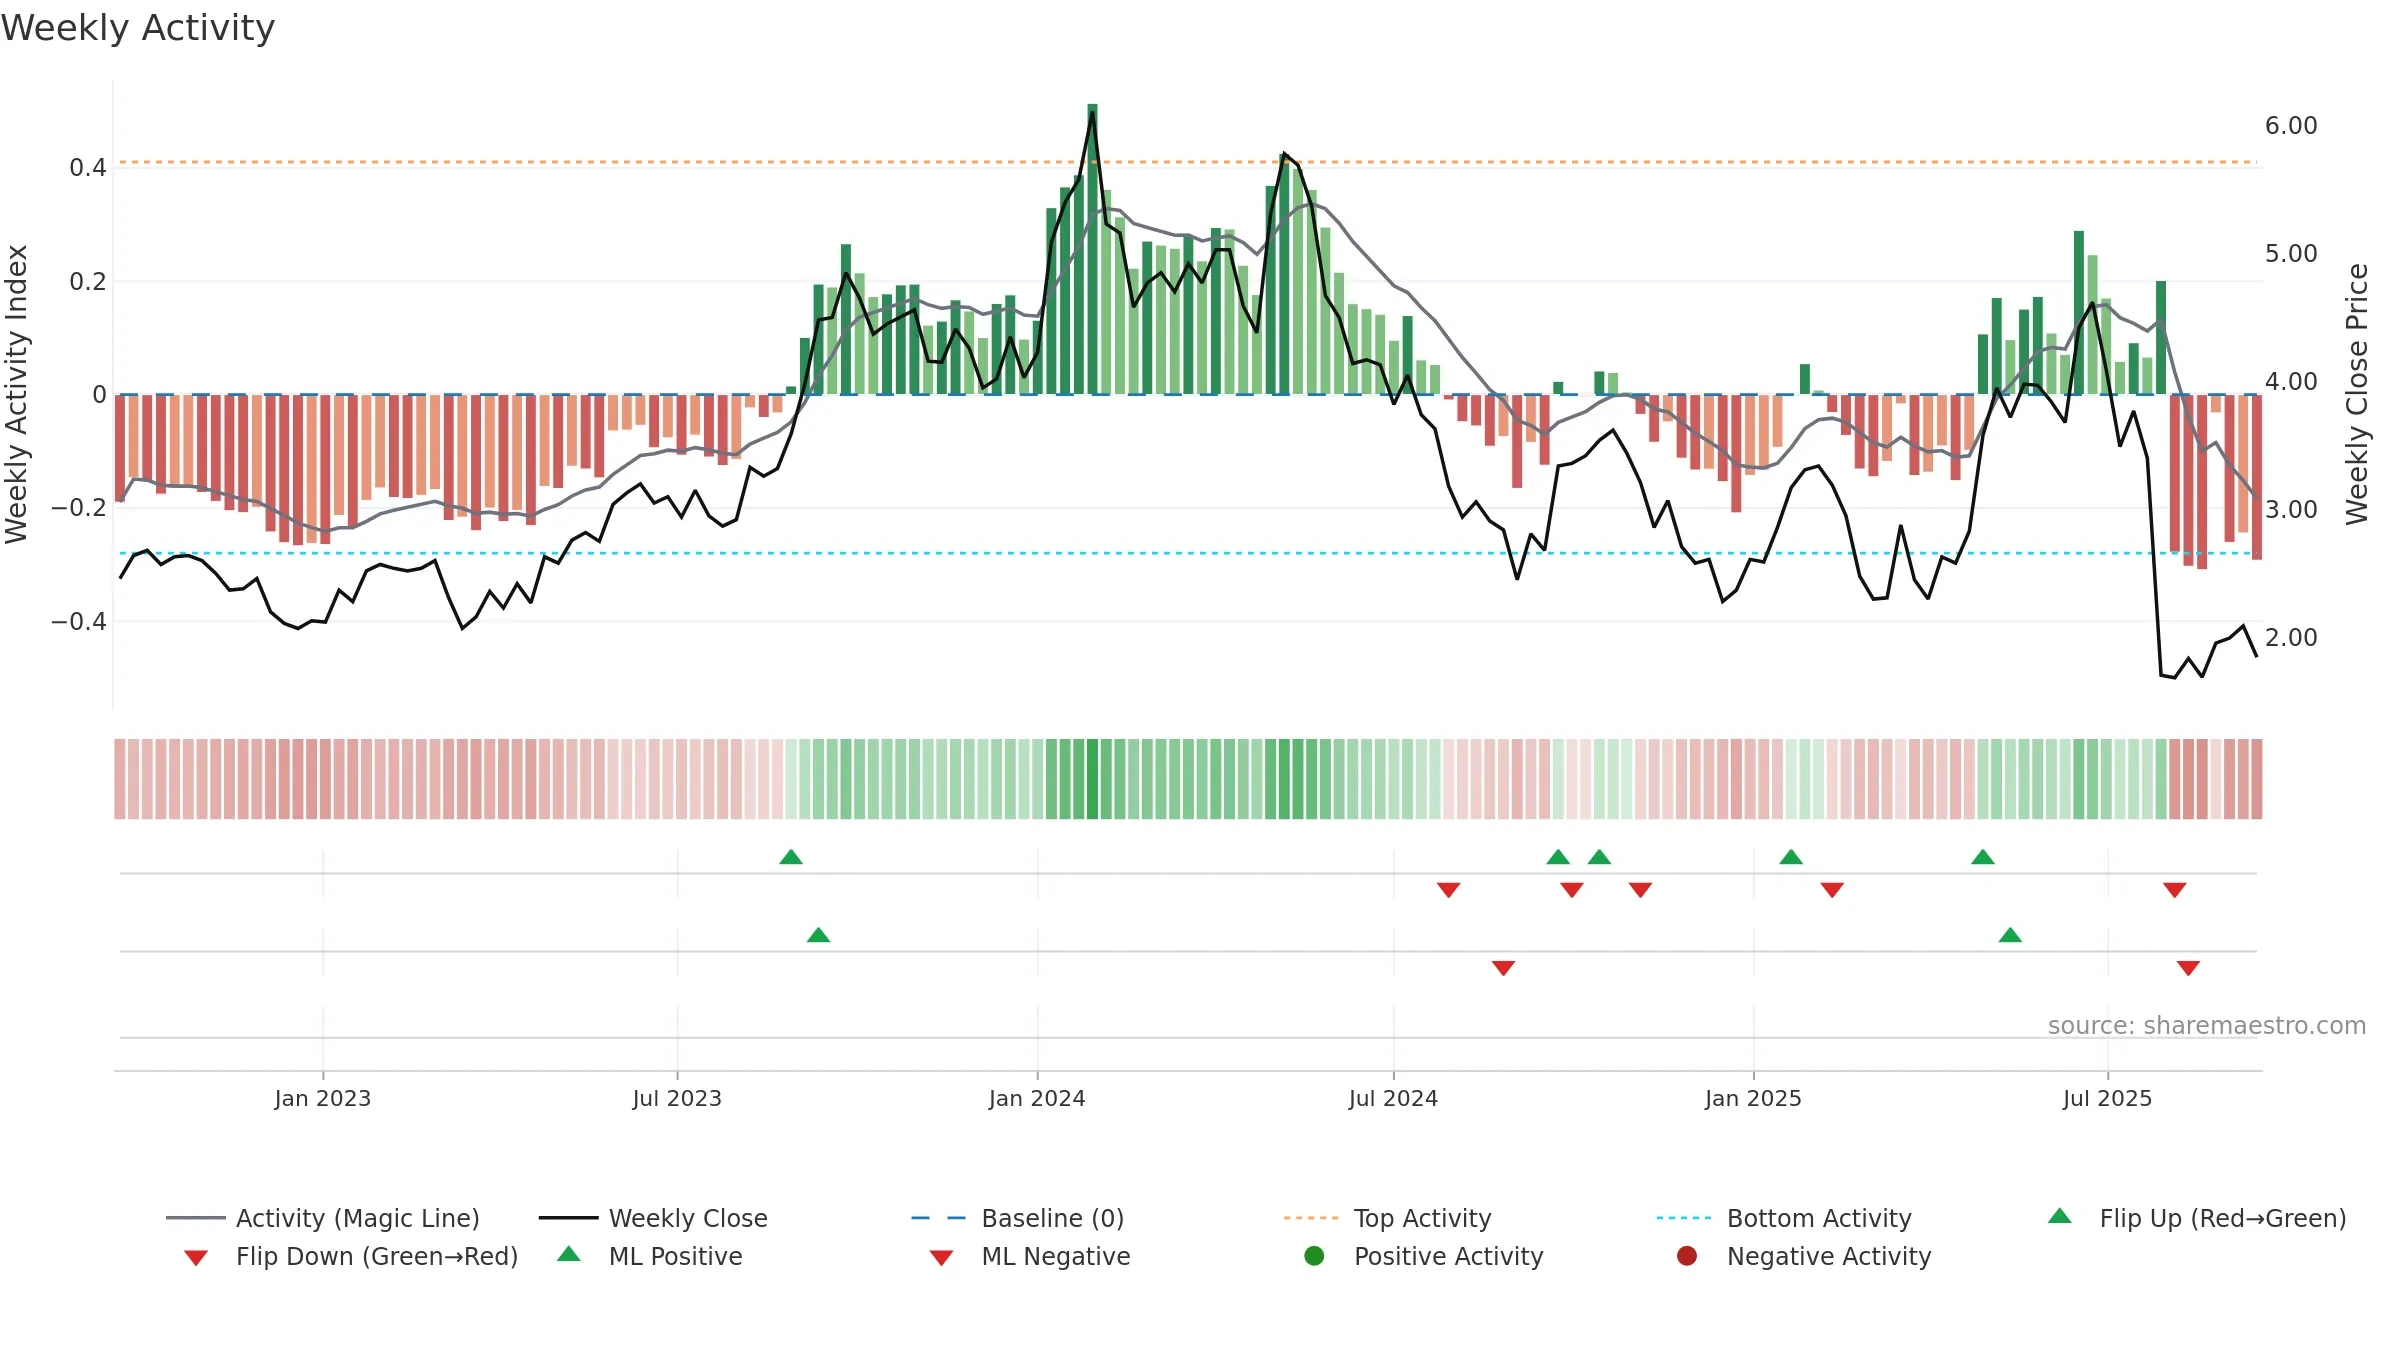Select the ML Positive triangle in autumn 2023
The width and height of the screenshot is (2400, 1350).
(x=818, y=935)
